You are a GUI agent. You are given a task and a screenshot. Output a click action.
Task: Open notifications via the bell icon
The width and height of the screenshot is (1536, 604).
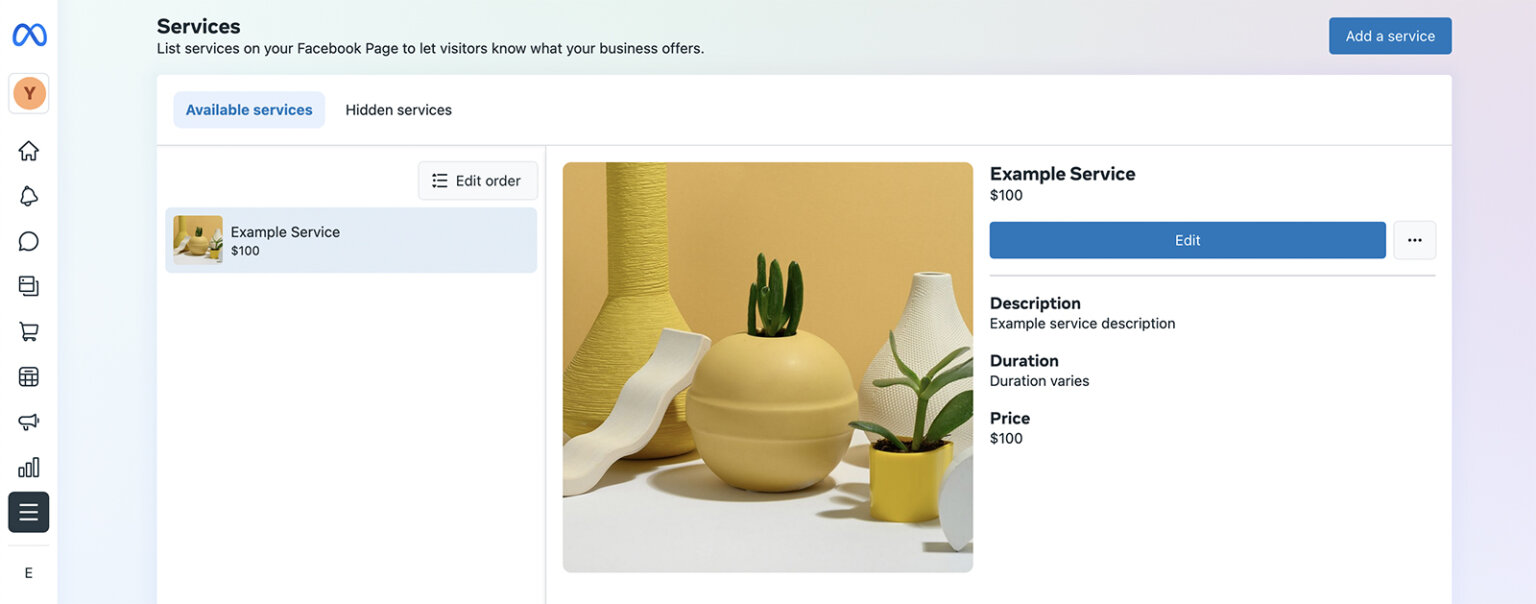click(28, 195)
